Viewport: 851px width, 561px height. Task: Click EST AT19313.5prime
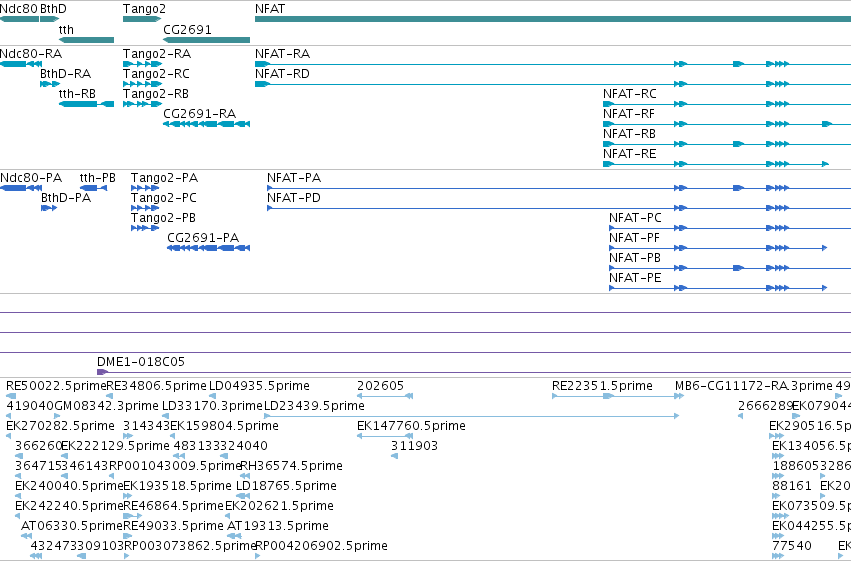(x=278, y=527)
